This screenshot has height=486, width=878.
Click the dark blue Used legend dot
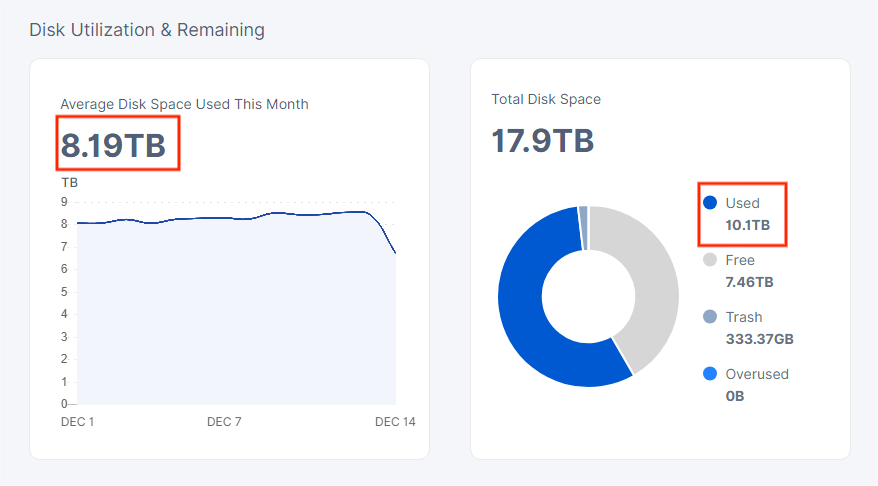[x=710, y=203]
